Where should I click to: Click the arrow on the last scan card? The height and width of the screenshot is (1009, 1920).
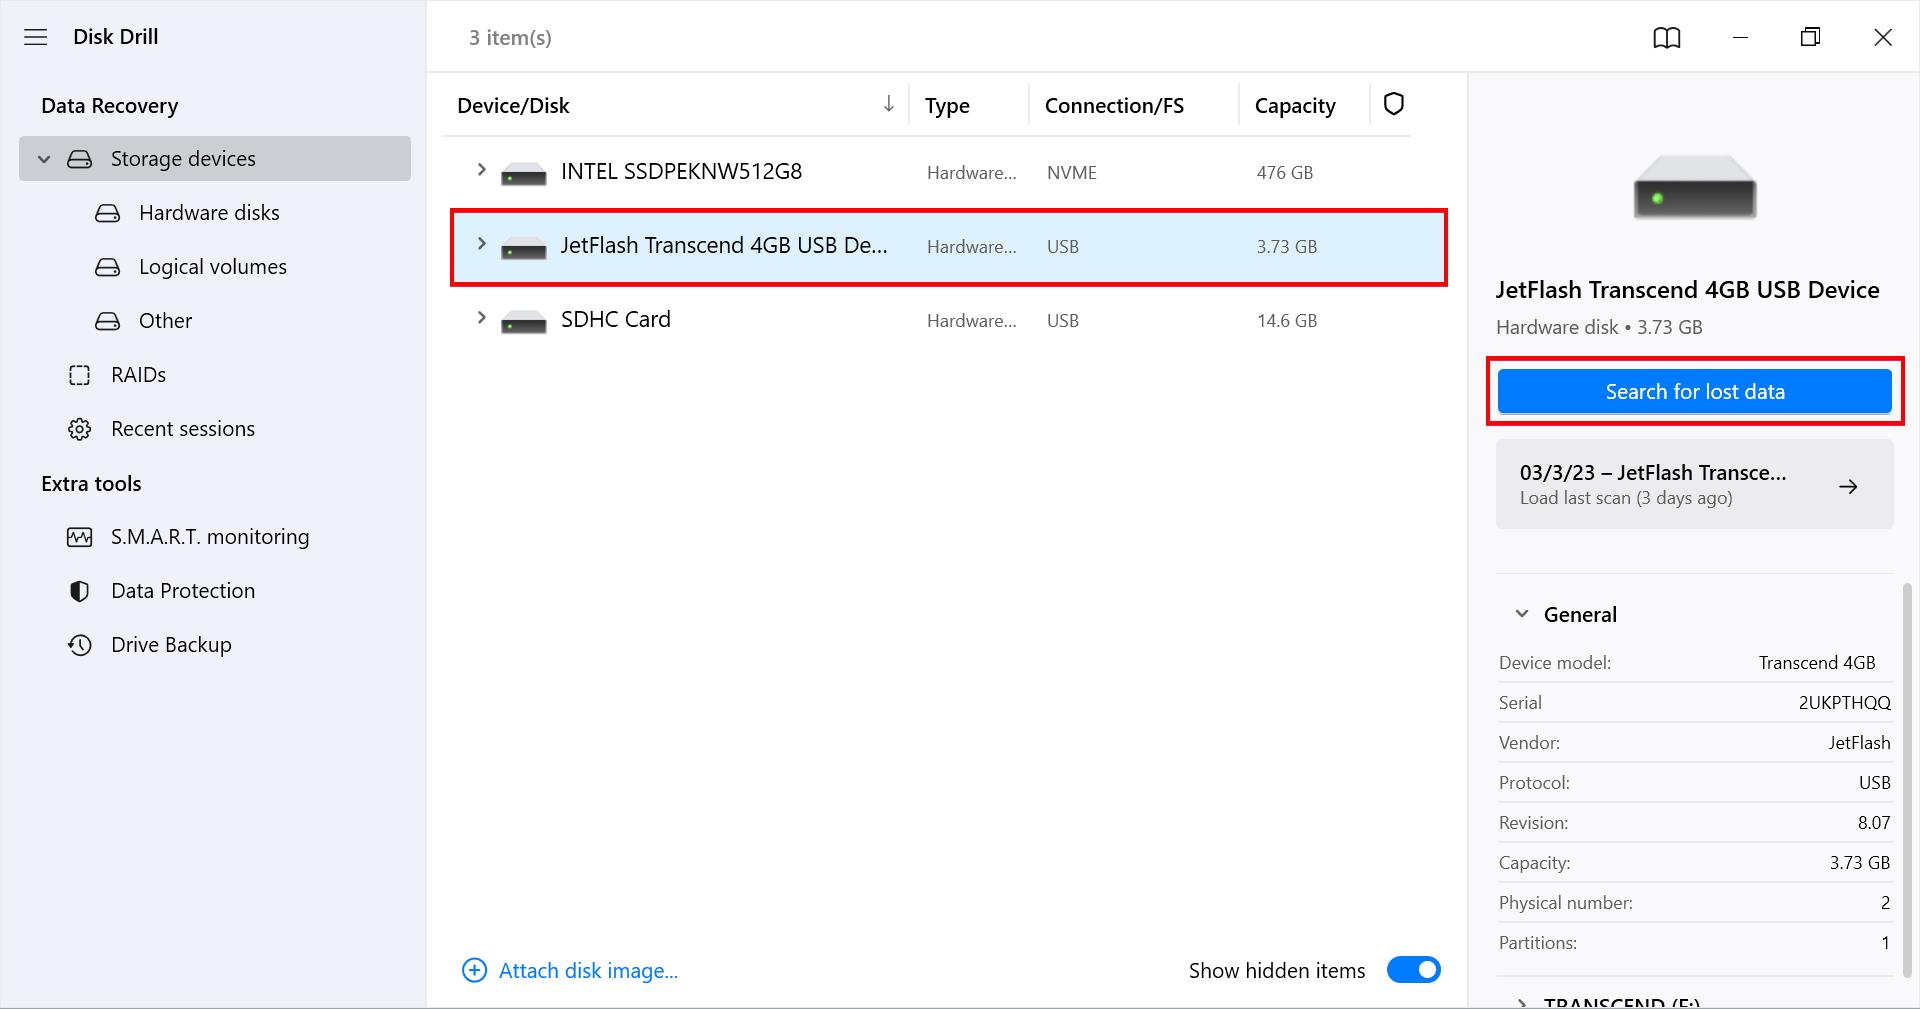(x=1848, y=486)
